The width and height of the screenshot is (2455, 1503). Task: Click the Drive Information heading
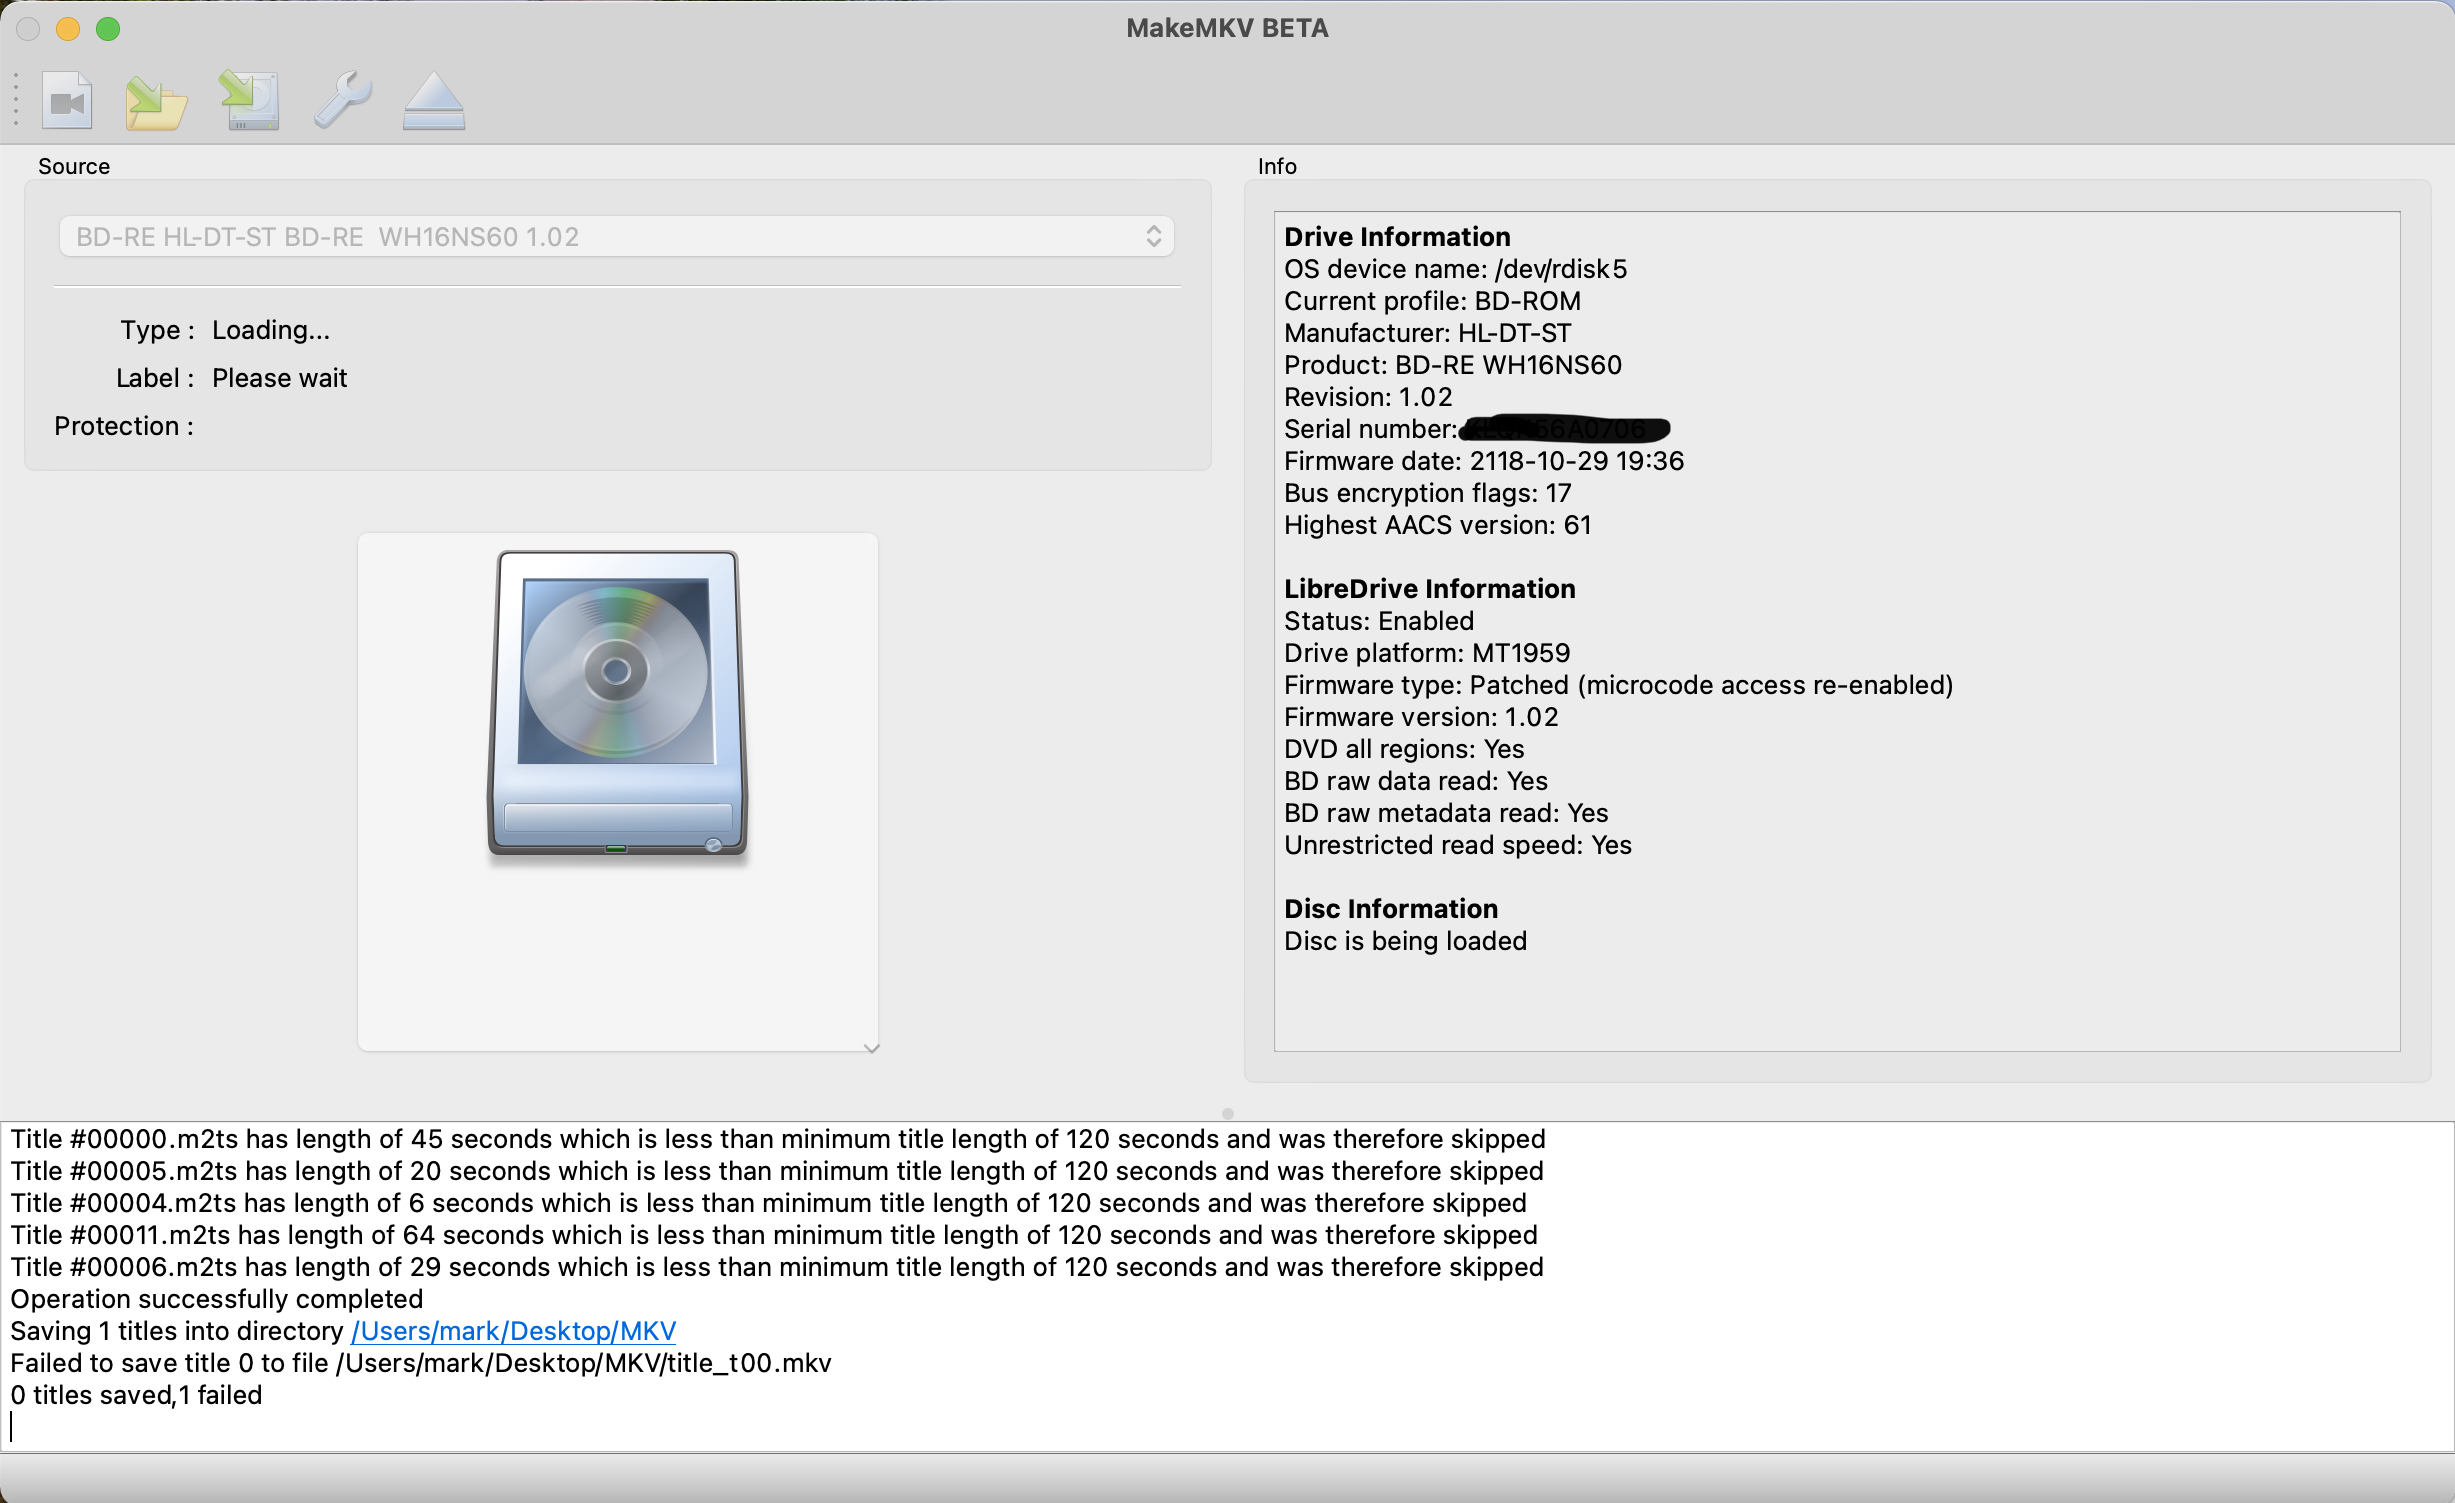point(1396,237)
